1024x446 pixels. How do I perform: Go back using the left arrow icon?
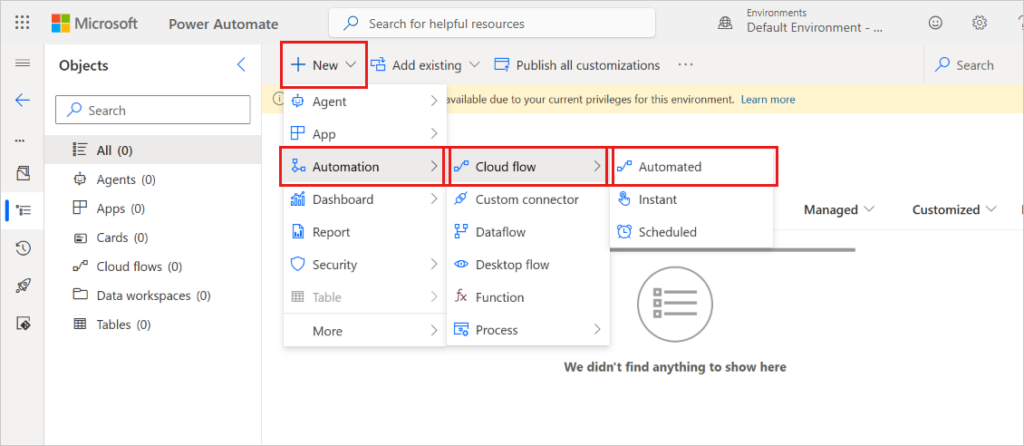click(22, 100)
